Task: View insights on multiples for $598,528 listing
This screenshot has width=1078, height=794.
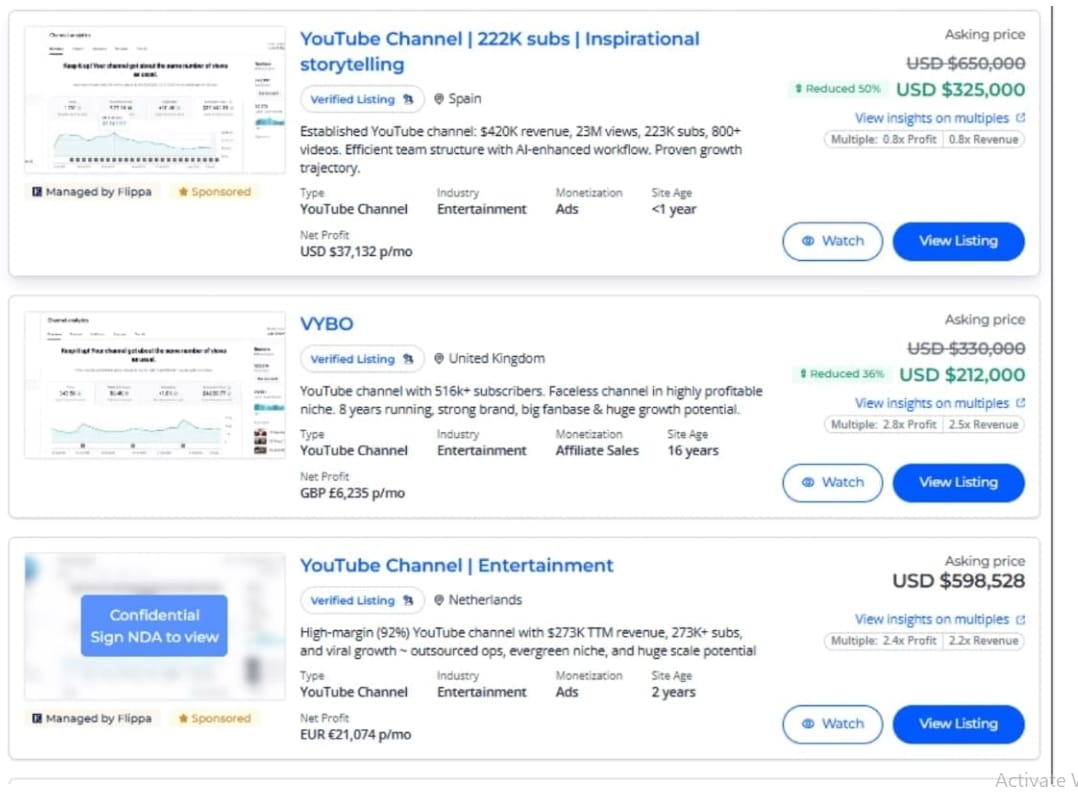Action: click(932, 620)
